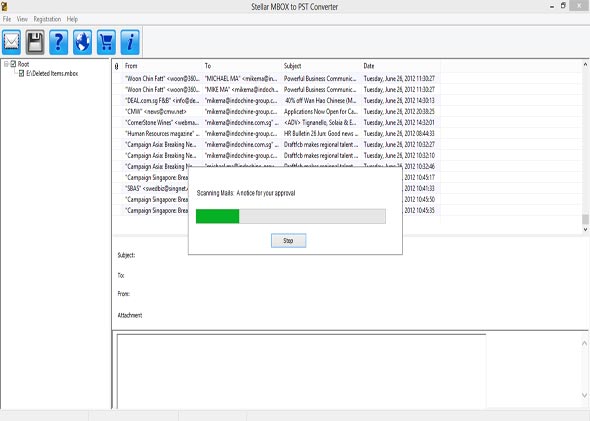Click the shopping cart buy icon
This screenshot has height=421, width=590.
pyautogui.click(x=106, y=42)
